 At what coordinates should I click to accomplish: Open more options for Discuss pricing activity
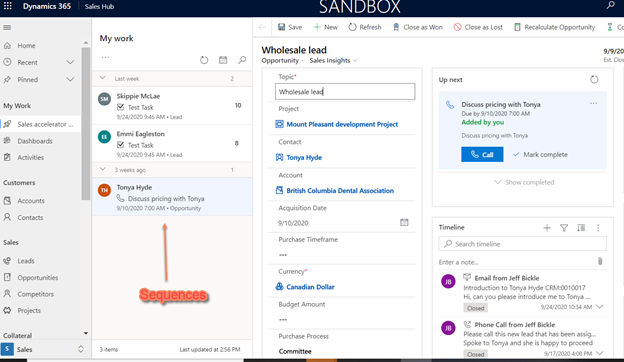click(x=593, y=103)
